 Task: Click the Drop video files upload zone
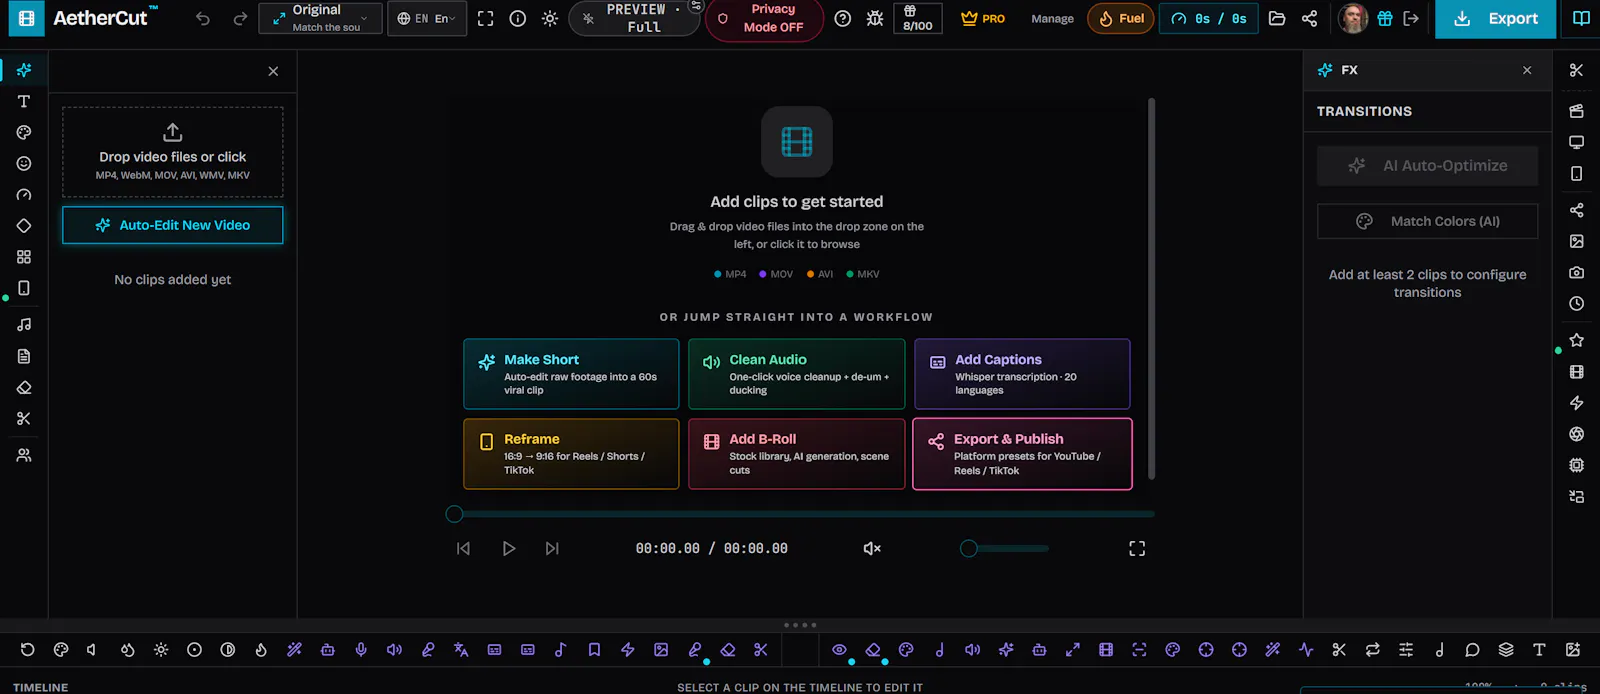172,152
